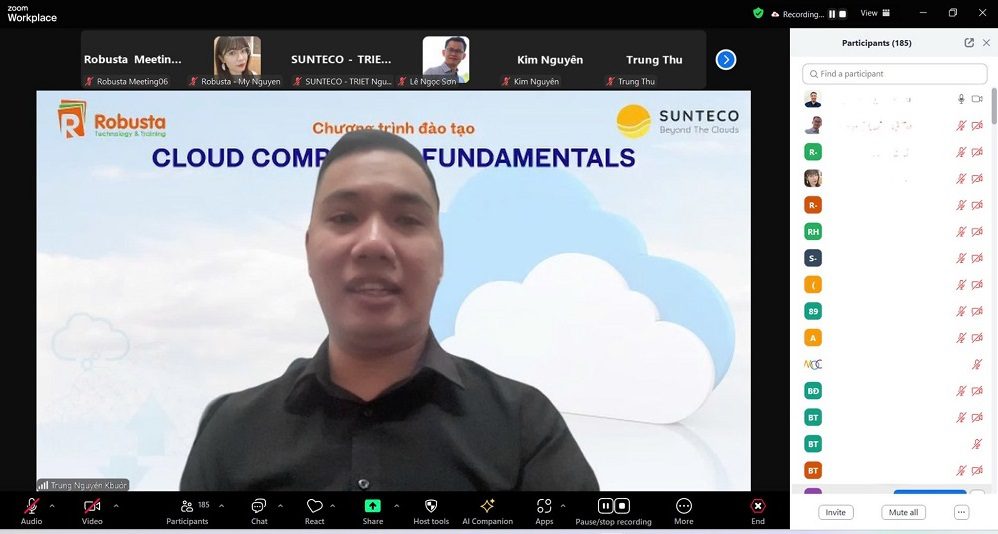Select the orange BT participant avatar
The image size is (998, 534).
[x=813, y=471]
